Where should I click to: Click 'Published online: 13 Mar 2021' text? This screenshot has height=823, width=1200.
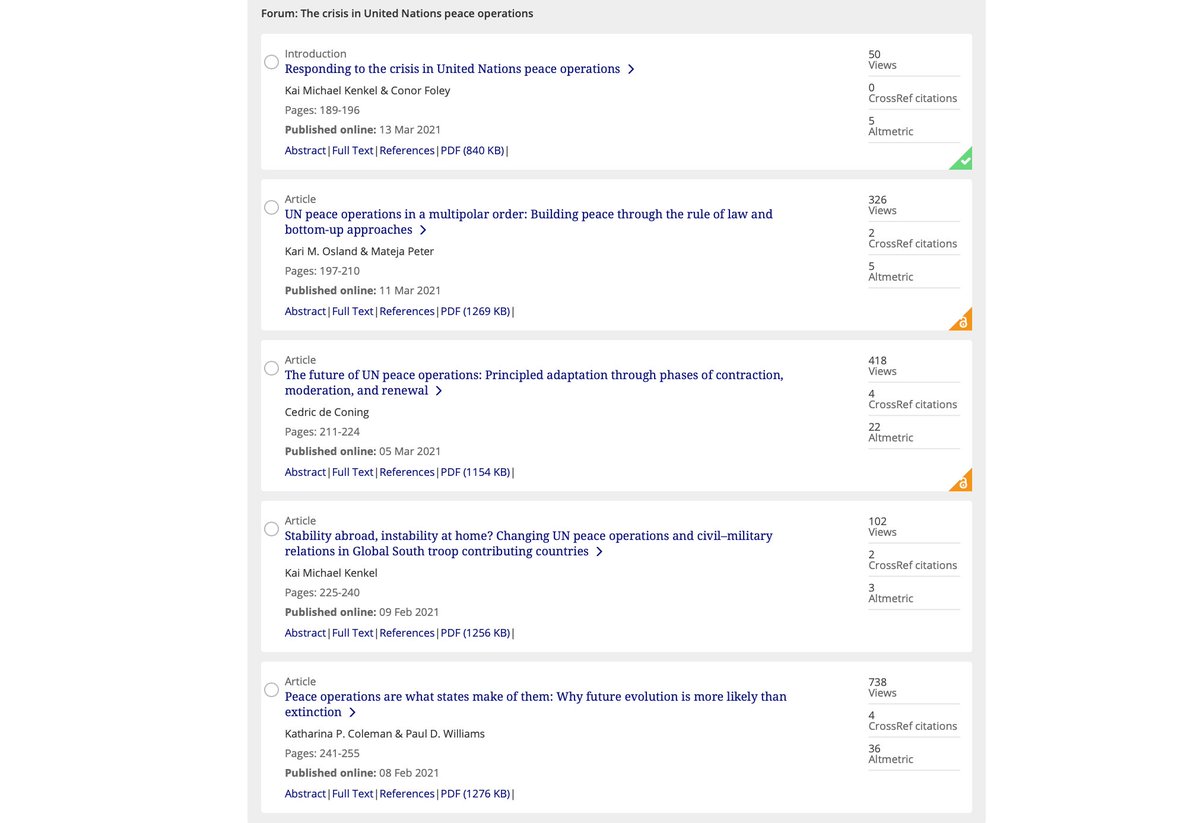click(363, 130)
